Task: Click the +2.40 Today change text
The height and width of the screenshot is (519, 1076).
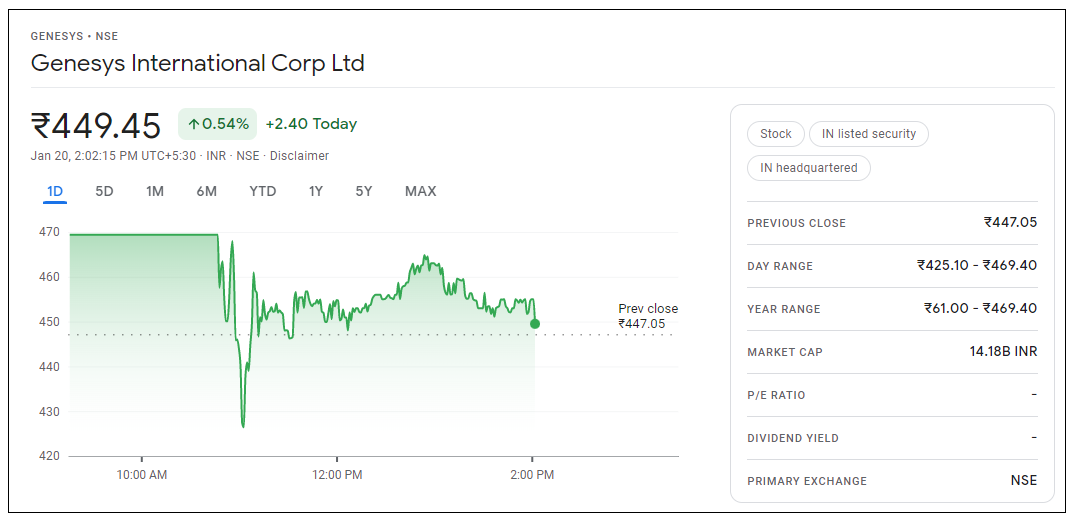Action: 312,124
